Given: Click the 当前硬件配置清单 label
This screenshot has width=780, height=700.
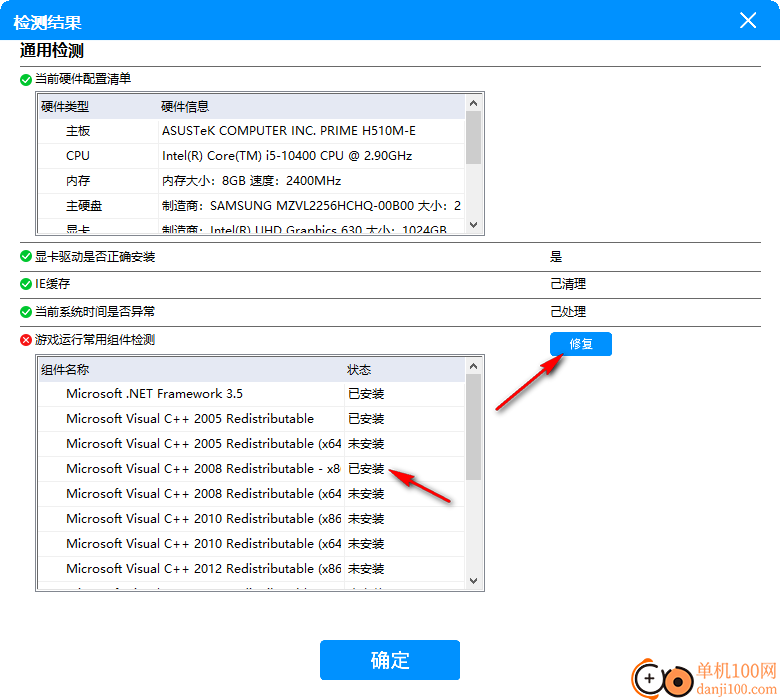Looking at the screenshot, I should [83, 79].
